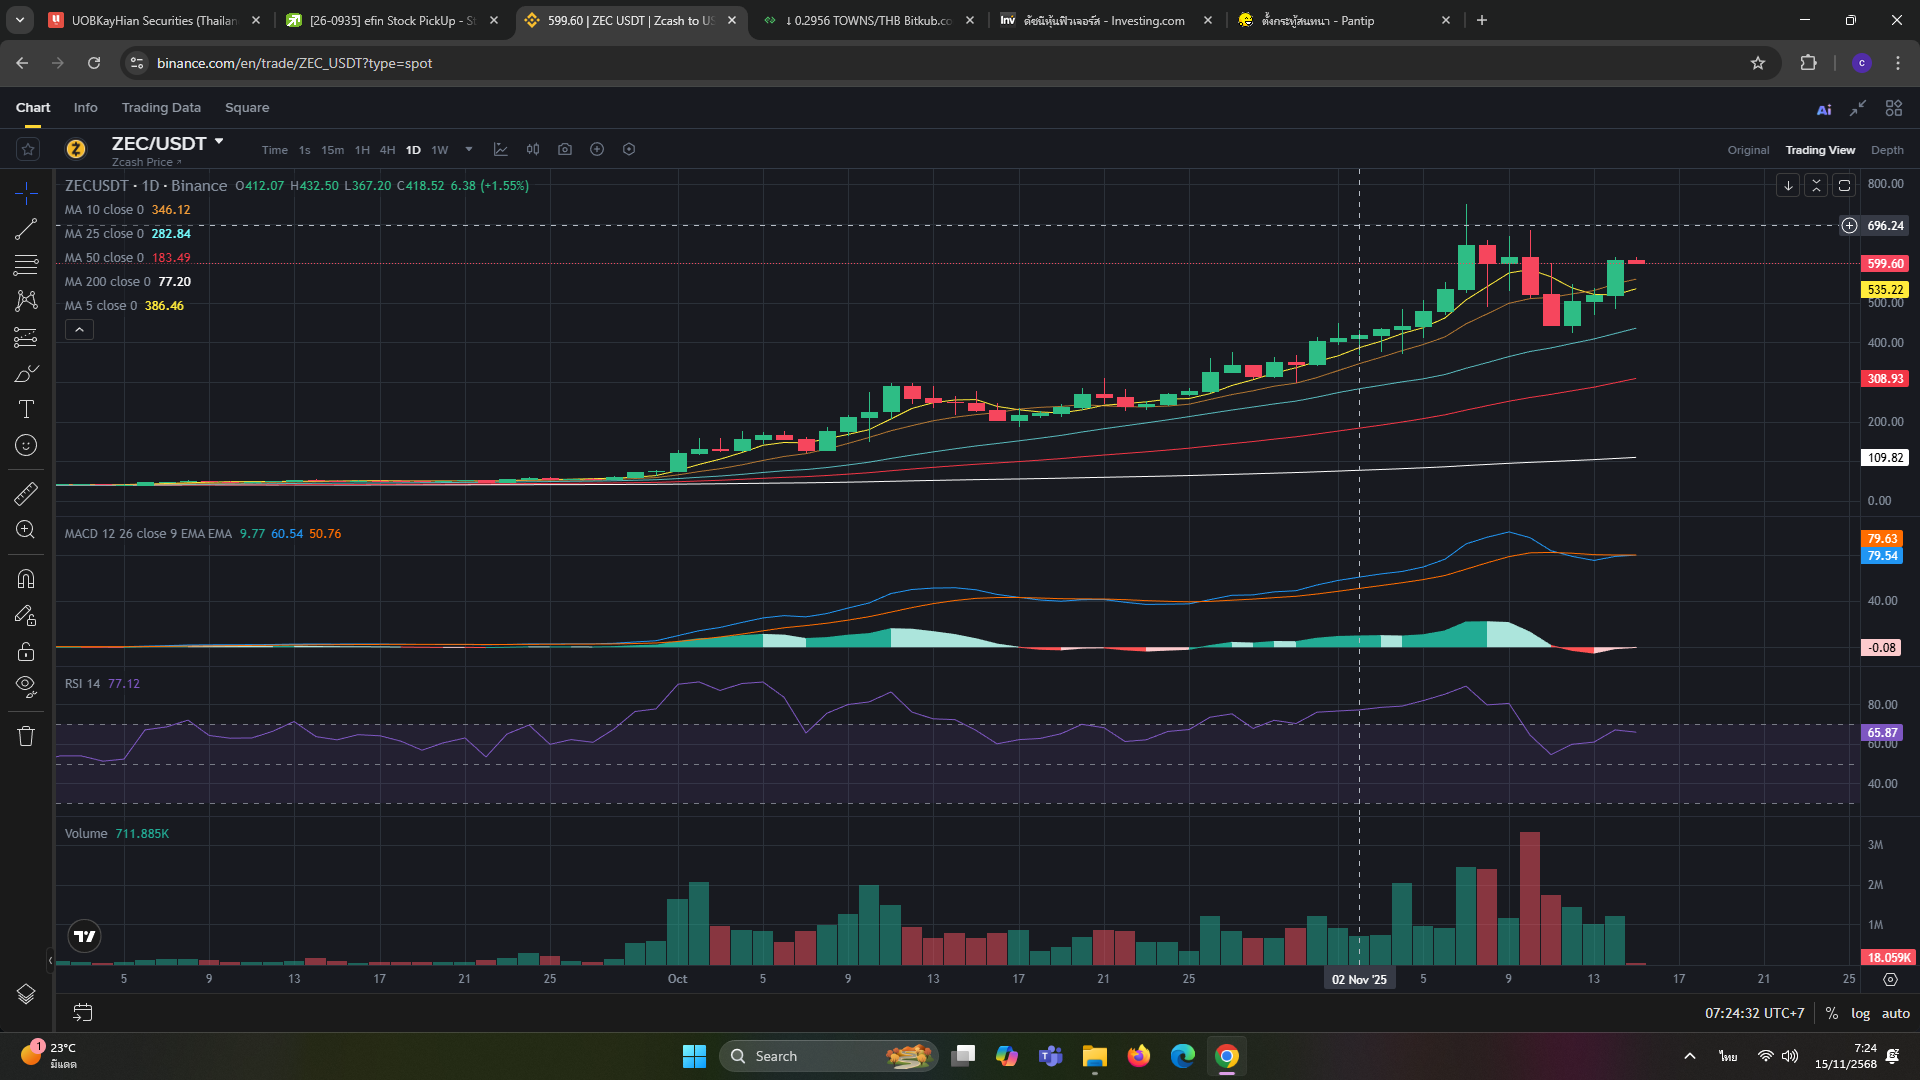Image resolution: width=1920 pixels, height=1080 pixels.
Task: Add ZEC/USDT to favorites star
Action: (28, 149)
